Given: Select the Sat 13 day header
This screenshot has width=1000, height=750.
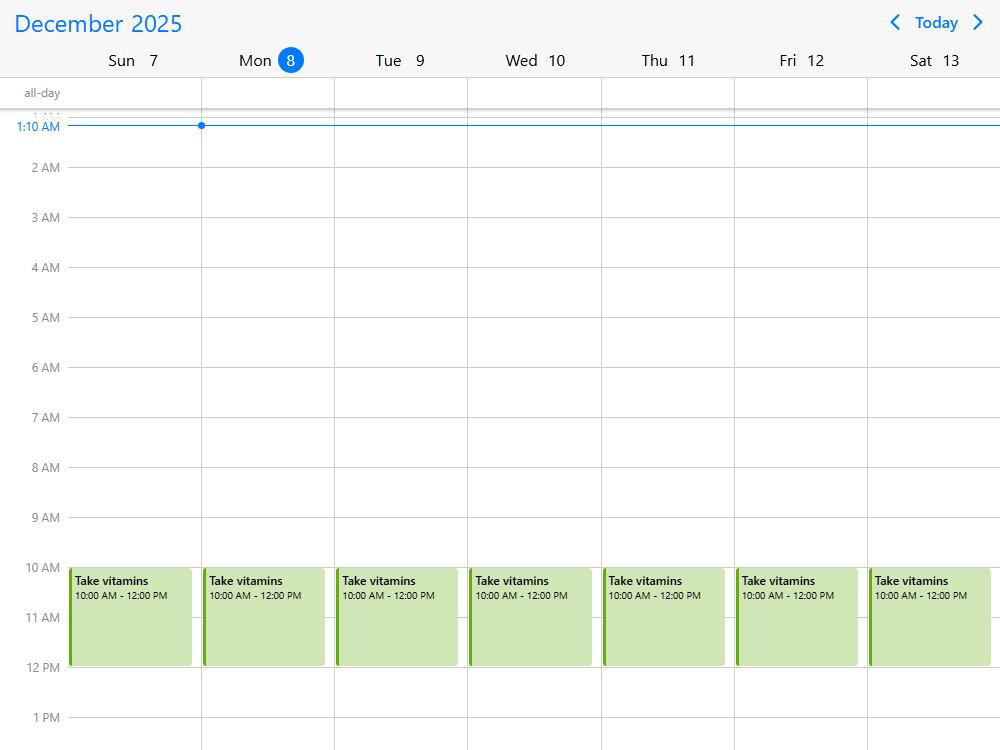Looking at the screenshot, I should tap(934, 60).
